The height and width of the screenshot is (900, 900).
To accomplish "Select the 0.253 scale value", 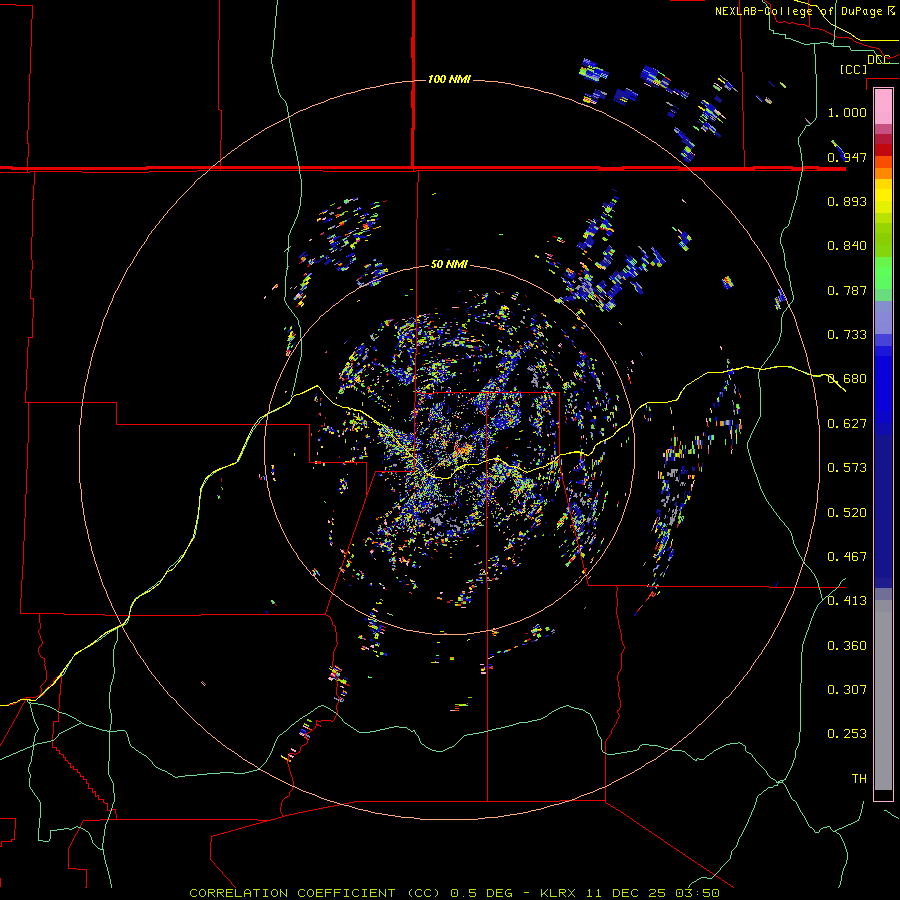I will (x=847, y=734).
